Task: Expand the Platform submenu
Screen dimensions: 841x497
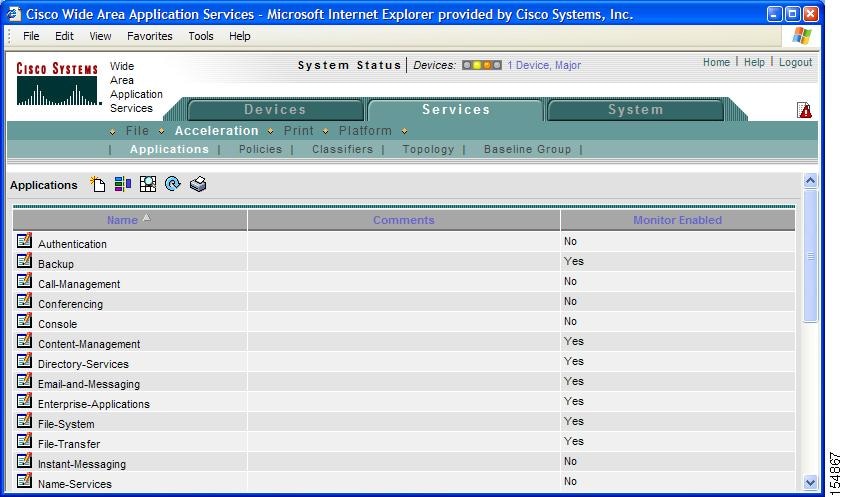Action: click(365, 130)
